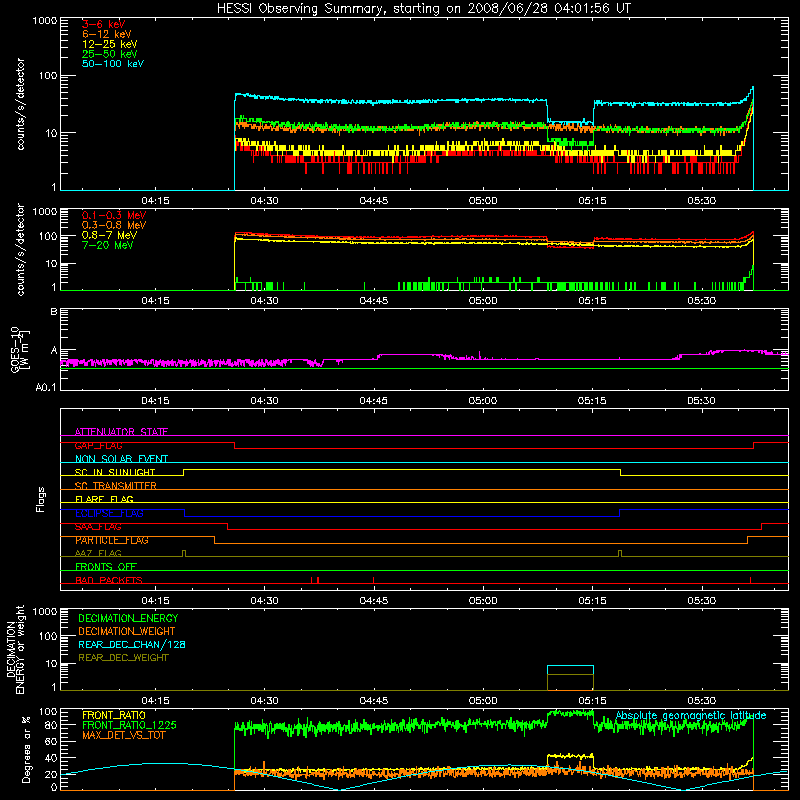Click the REAR_DEC_CHAN/128 legend label
Screen dimensions: 800x800
[132, 644]
